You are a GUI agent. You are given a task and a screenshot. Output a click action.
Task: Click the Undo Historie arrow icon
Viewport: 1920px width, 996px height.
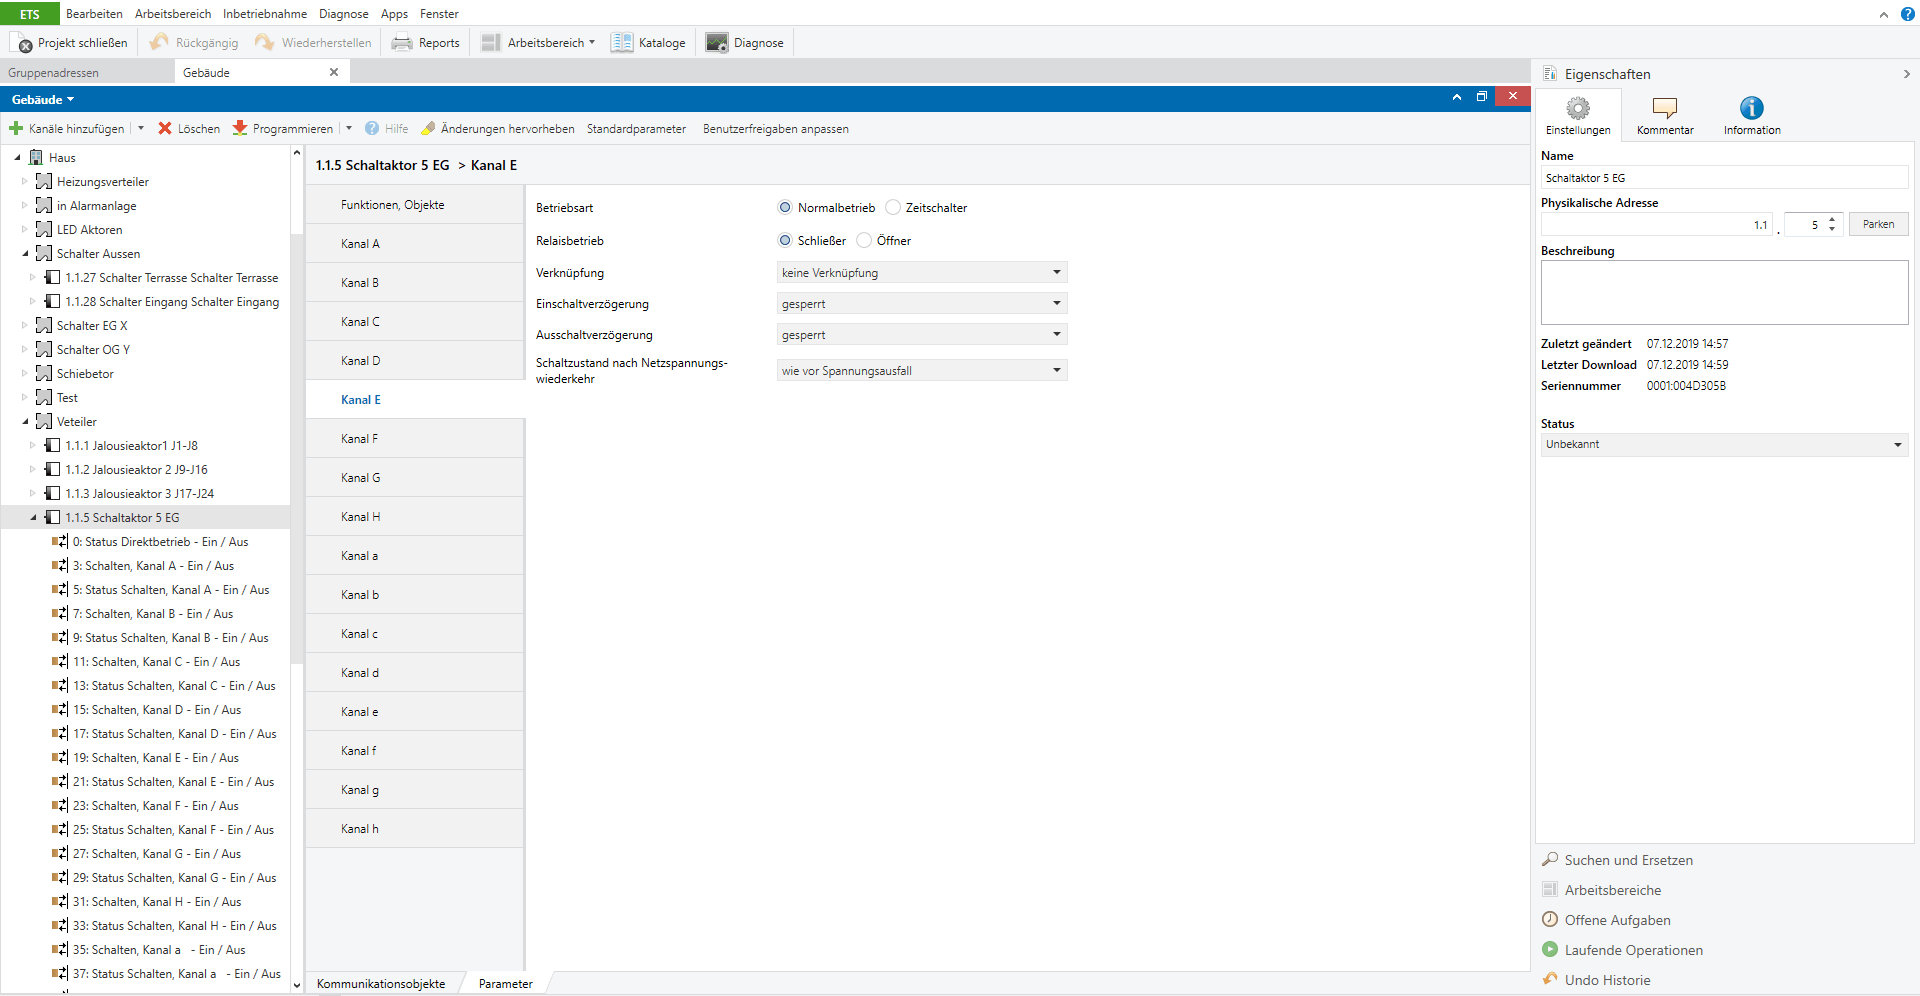click(1550, 980)
